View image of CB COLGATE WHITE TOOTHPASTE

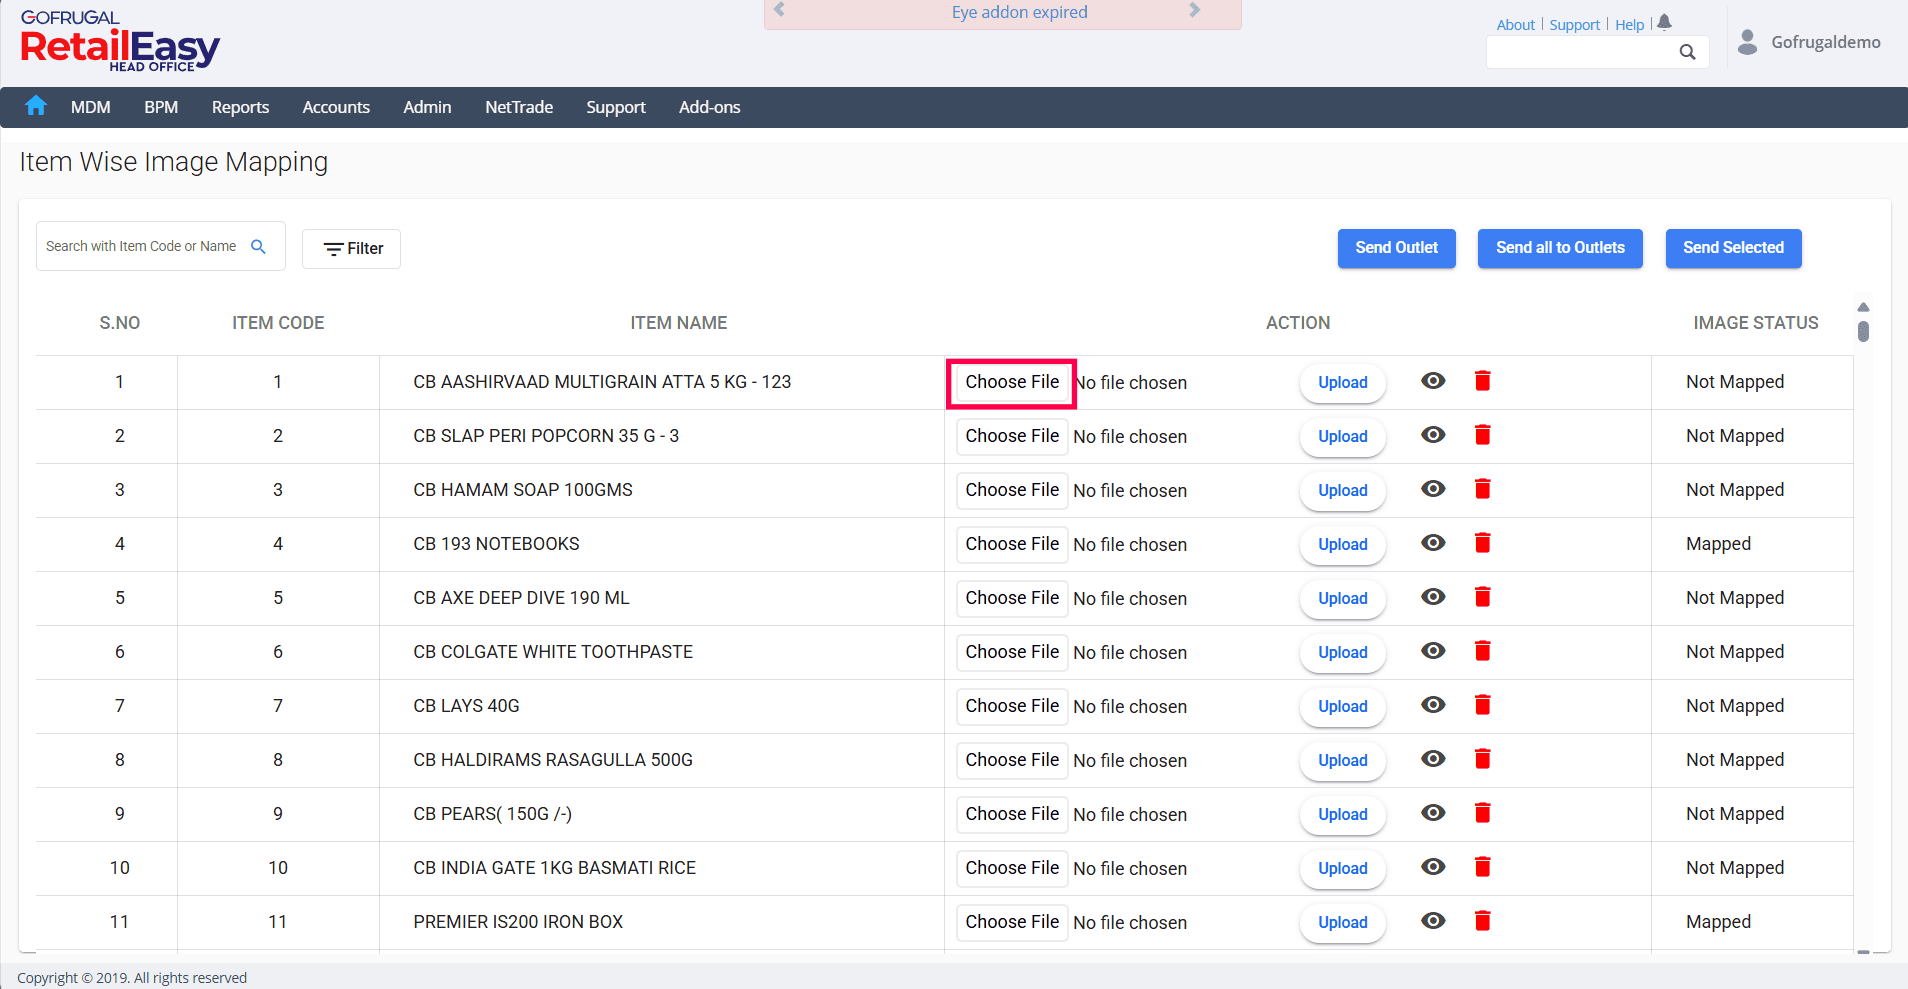(x=1433, y=651)
